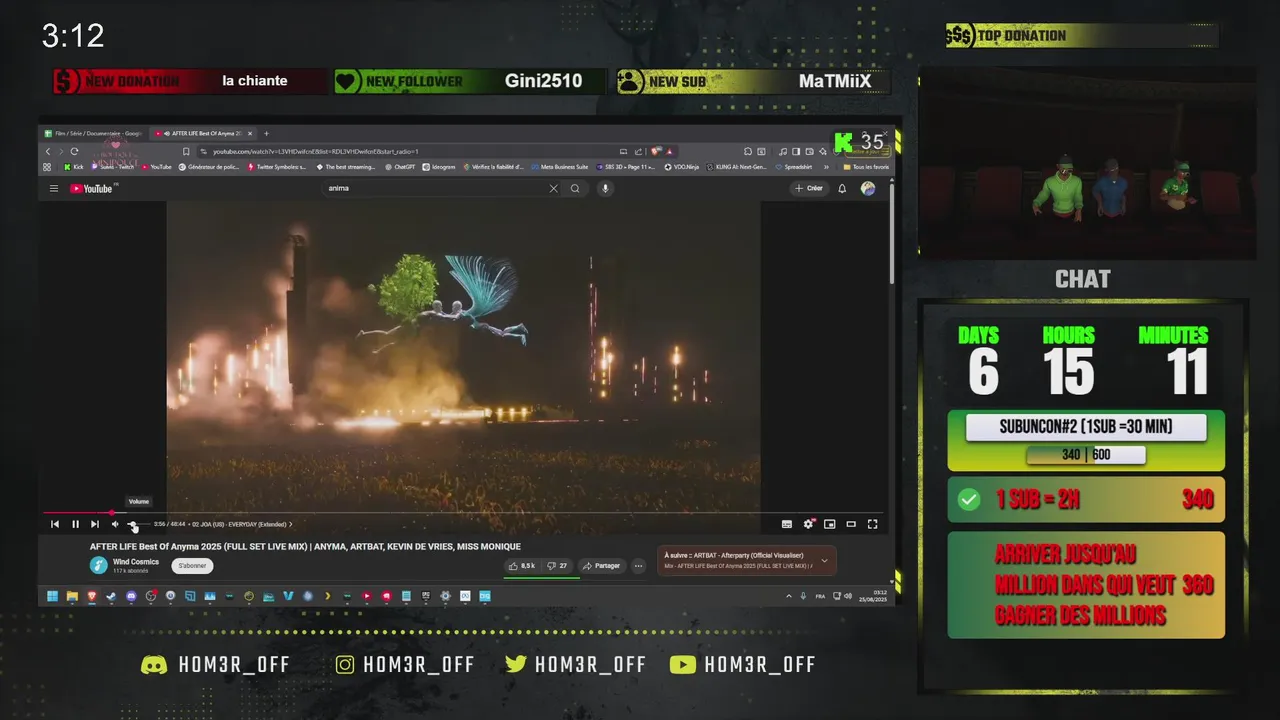Open the Spreadshirt bookmark
The image size is (1280, 720).
click(x=794, y=167)
